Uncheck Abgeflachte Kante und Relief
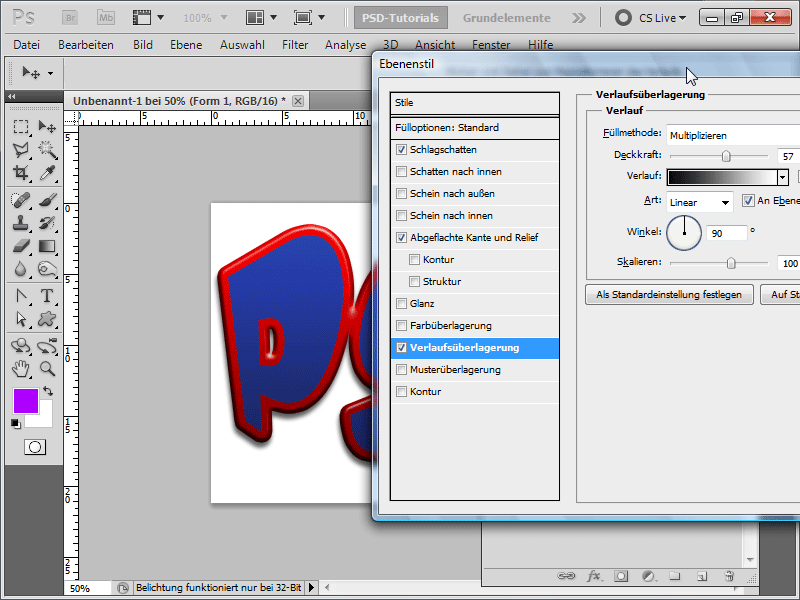Image resolution: width=800 pixels, height=600 pixels. point(402,237)
